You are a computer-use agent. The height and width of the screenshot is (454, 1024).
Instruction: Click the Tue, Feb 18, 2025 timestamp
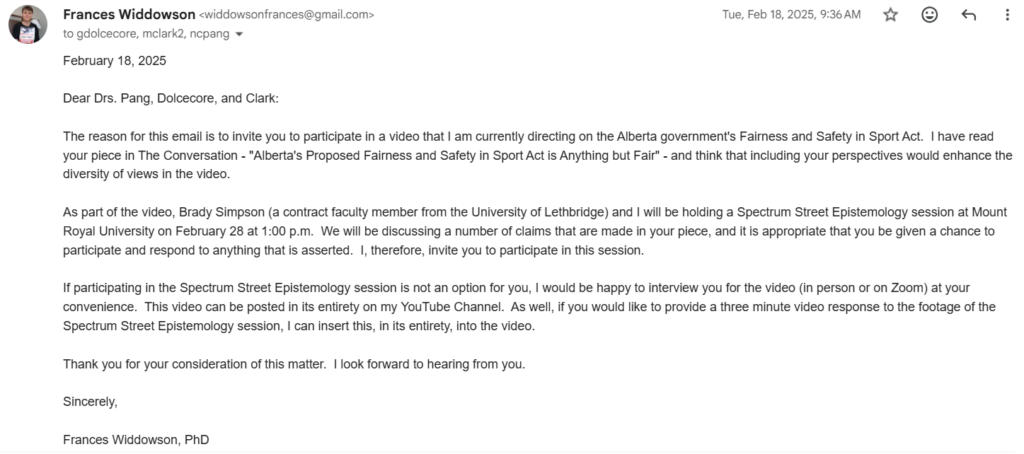pos(792,15)
